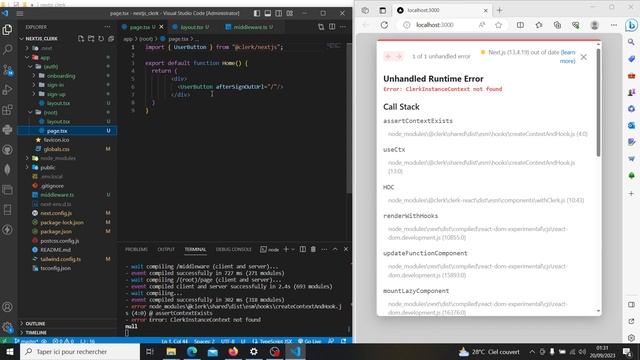Open globals.css in the file tree
This screenshot has height=360, width=640.
tap(57, 149)
